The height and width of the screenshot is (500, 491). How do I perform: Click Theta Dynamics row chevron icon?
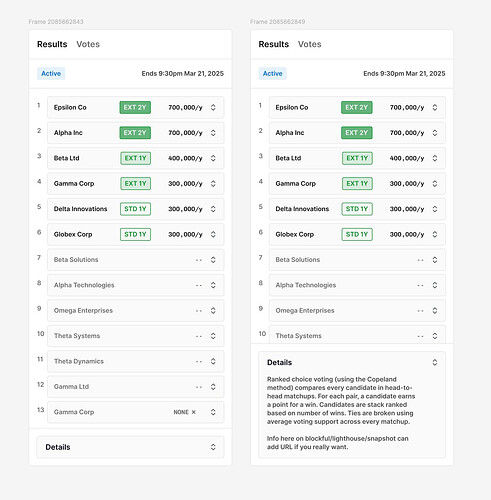tap(213, 361)
